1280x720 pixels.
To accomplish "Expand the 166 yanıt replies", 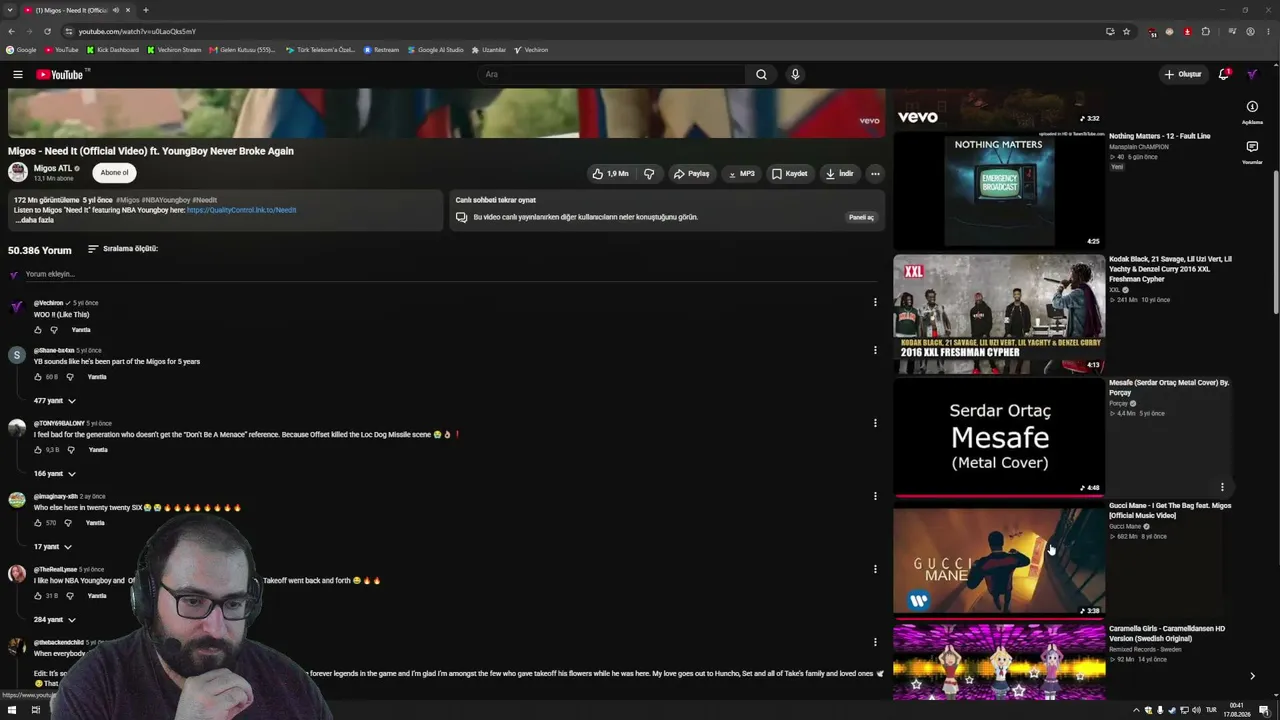I will pyautogui.click(x=55, y=474).
